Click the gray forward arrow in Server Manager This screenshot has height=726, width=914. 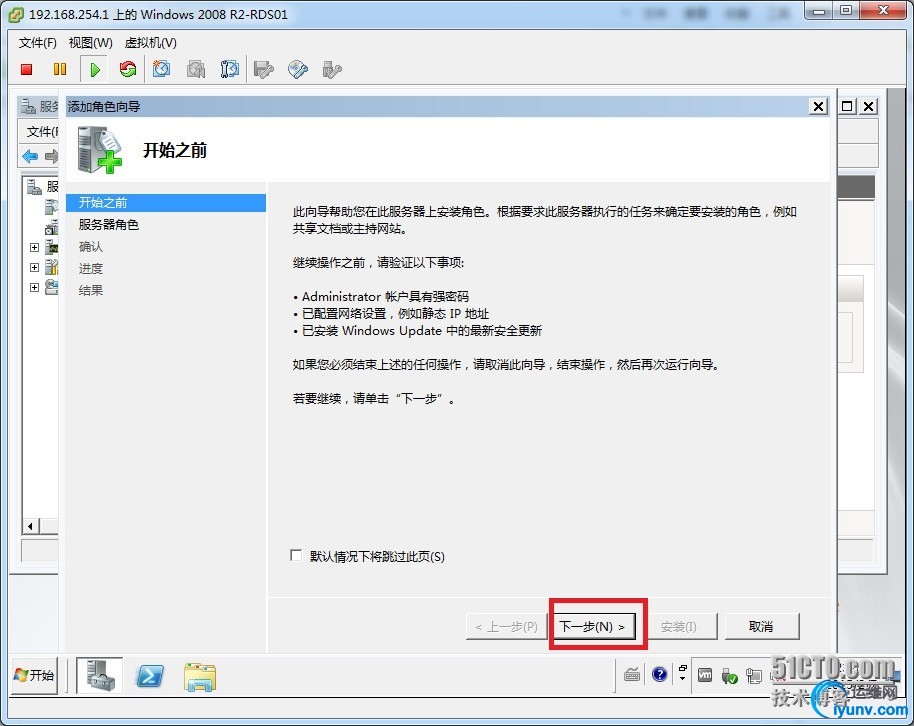click(x=51, y=156)
